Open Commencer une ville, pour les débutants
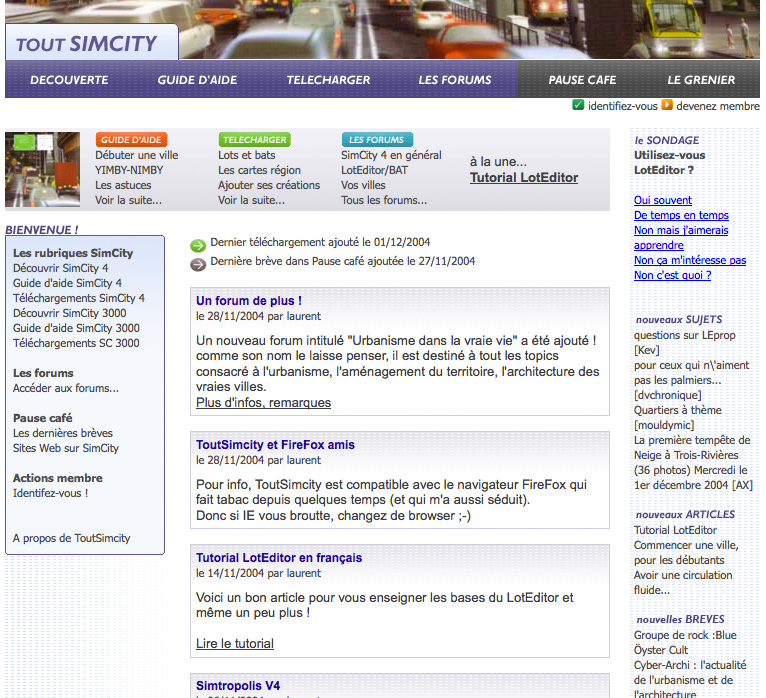The image size is (766, 698). pyautogui.click(x=686, y=553)
